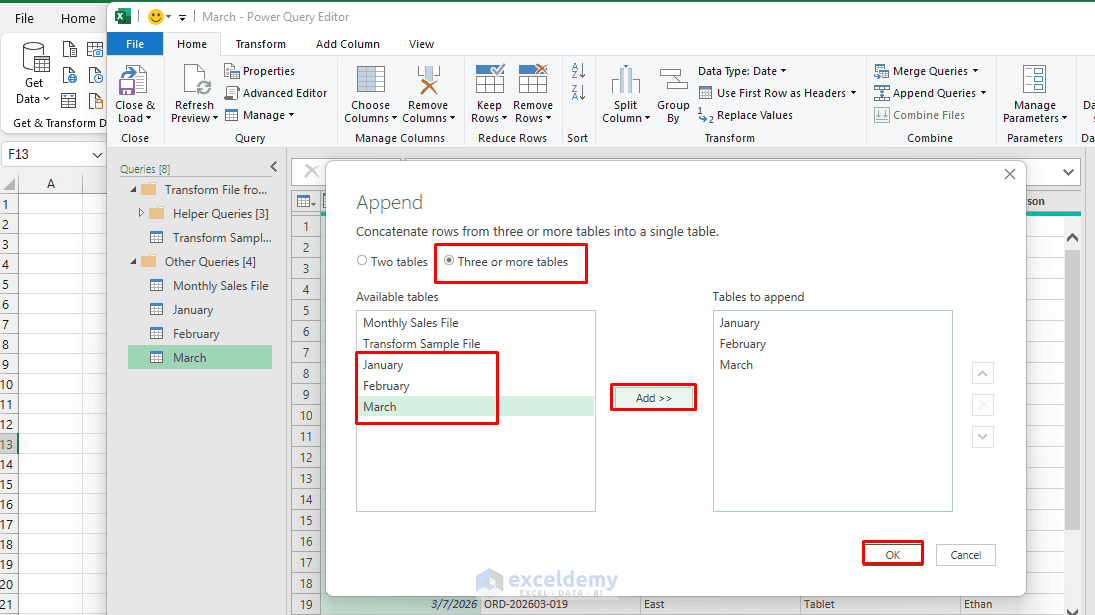Sort descending Z to A
This screenshot has height=615, width=1095.
578,92
